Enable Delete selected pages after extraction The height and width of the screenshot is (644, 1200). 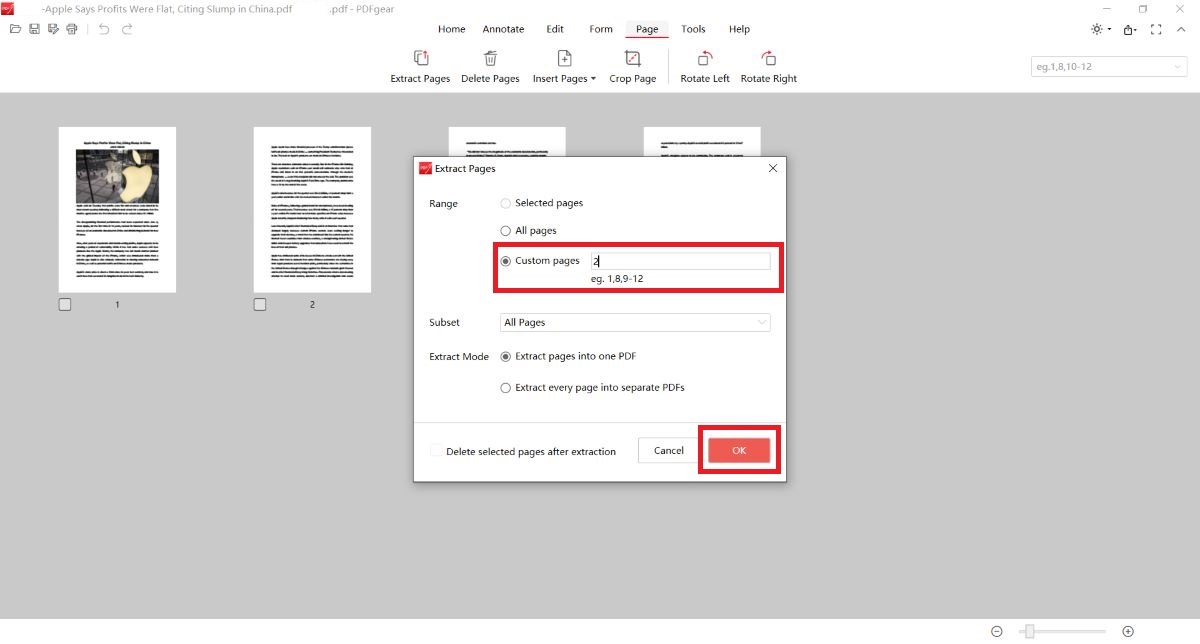pos(435,451)
